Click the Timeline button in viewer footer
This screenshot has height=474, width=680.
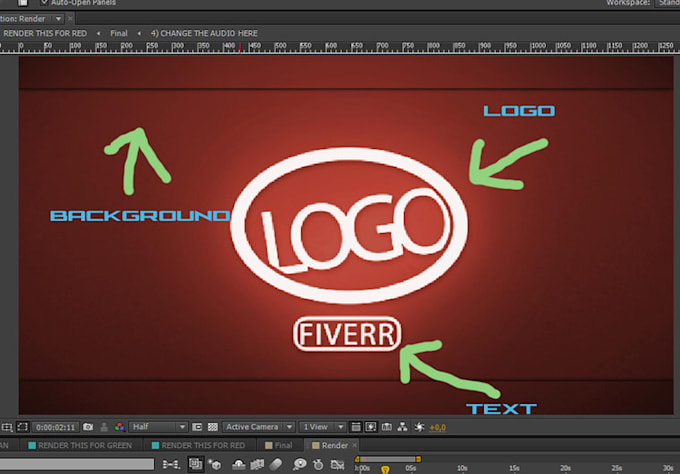387,427
